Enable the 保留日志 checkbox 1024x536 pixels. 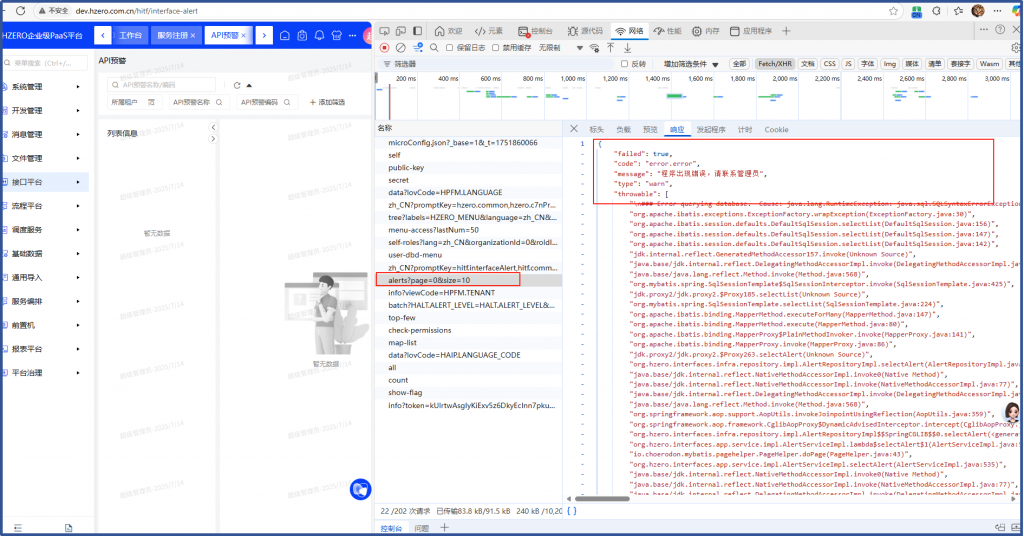tap(450, 47)
